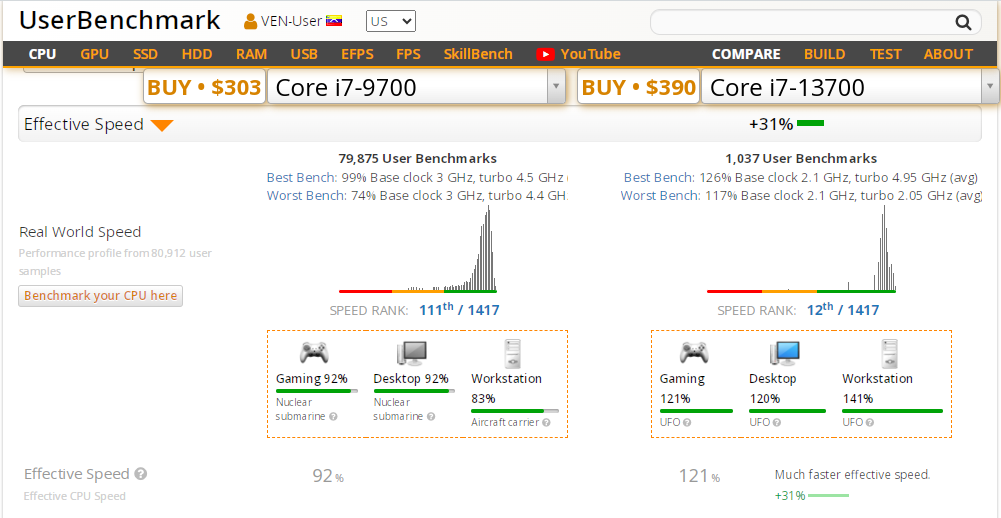Click the arrow on Core i7-9700 dropdown
Viewport: 1001px width, 518px height.
pos(555,87)
